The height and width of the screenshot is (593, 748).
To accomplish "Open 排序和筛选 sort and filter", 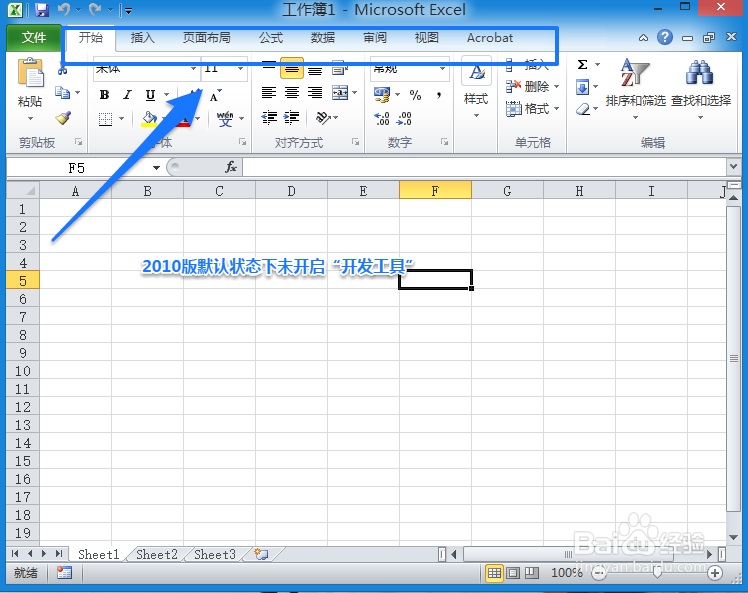I will click(x=635, y=89).
